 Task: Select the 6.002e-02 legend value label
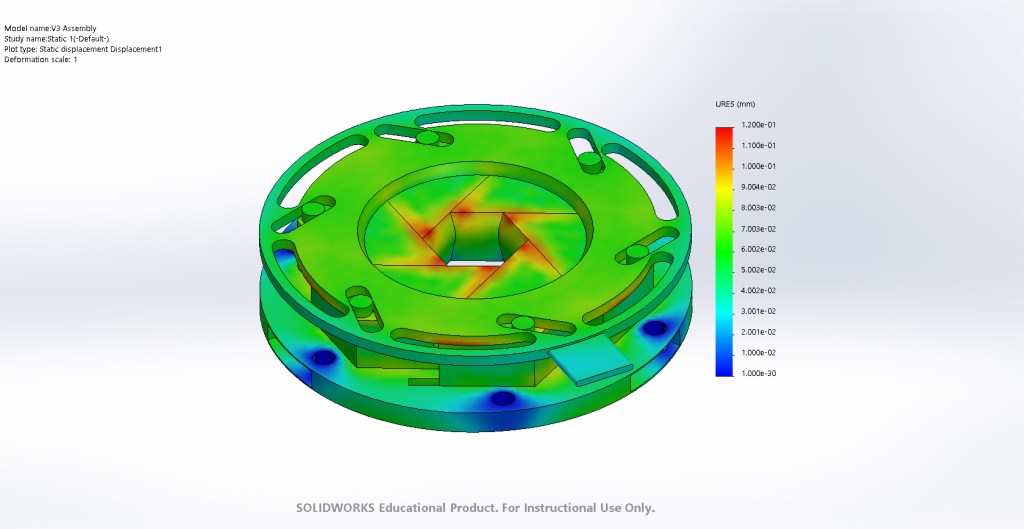pyautogui.click(x=759, y=249)
